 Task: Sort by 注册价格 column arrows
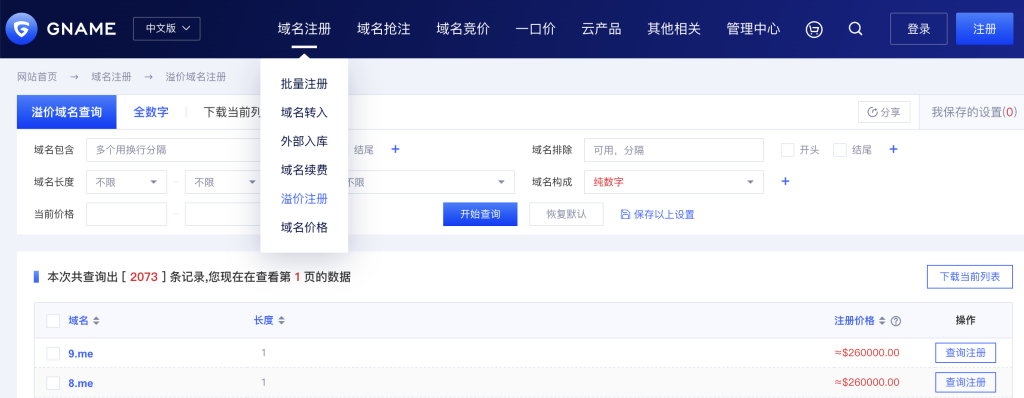882,321
